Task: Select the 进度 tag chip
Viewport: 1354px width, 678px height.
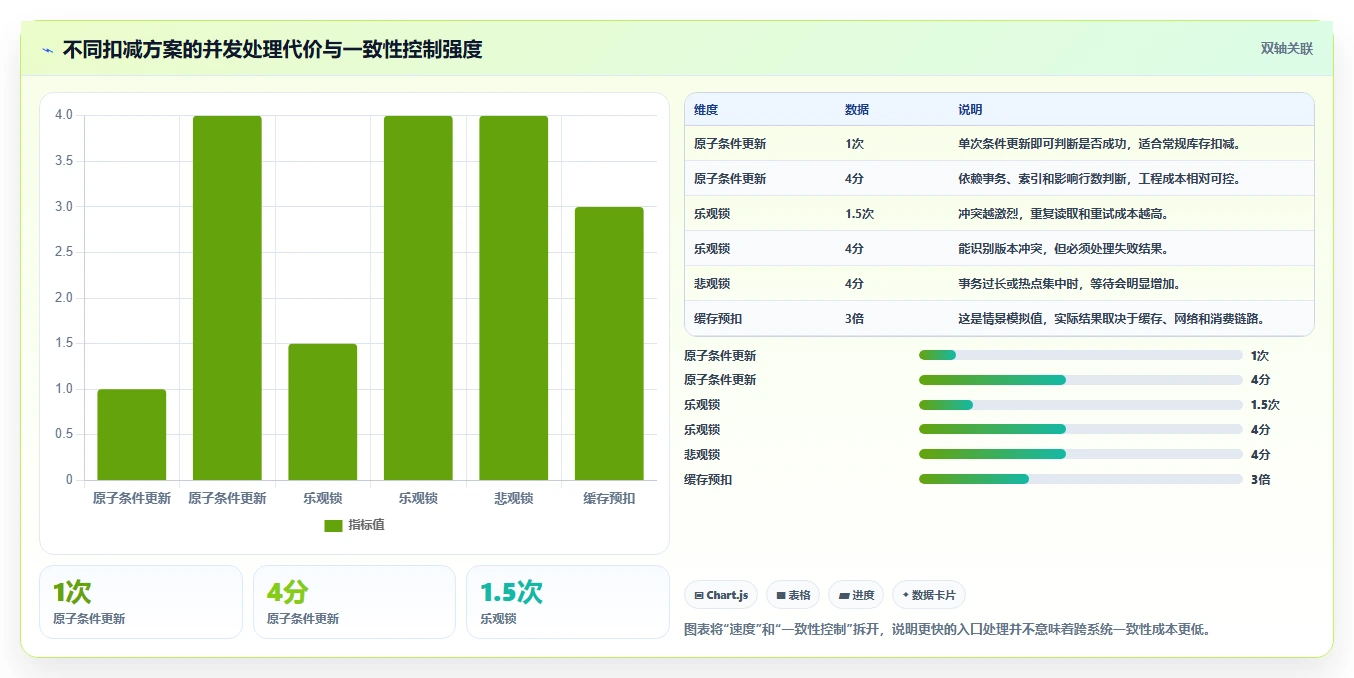Action: [856, 595]
